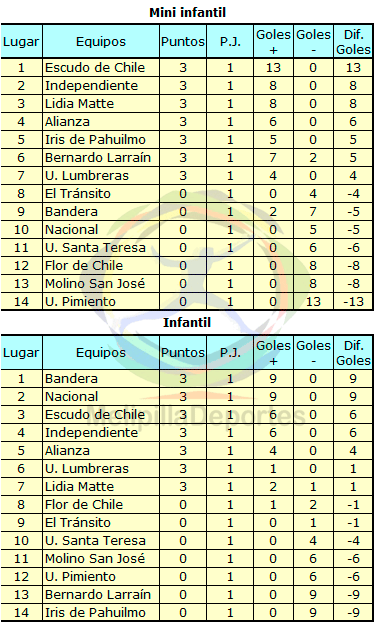Select Iris de Pahuilmo in the Infantil table
Screen dimensions: 374x622
point(95,612)
